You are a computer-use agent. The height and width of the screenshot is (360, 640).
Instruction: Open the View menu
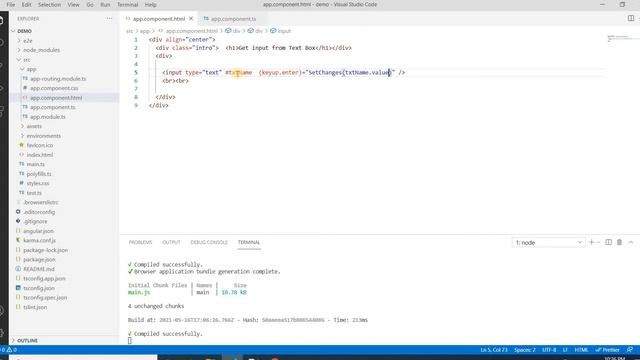tap(73, 4)
